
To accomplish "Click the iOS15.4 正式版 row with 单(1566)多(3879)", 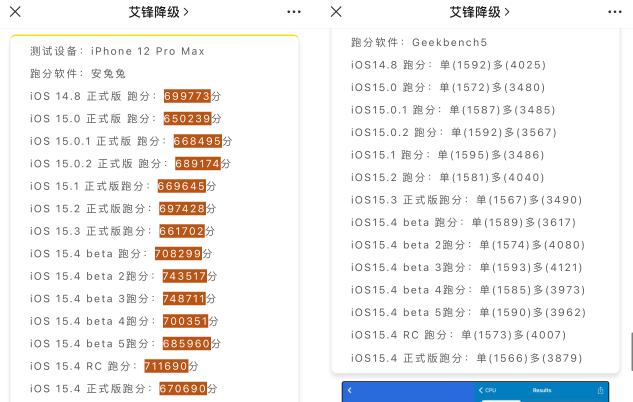I will (467, 358).
